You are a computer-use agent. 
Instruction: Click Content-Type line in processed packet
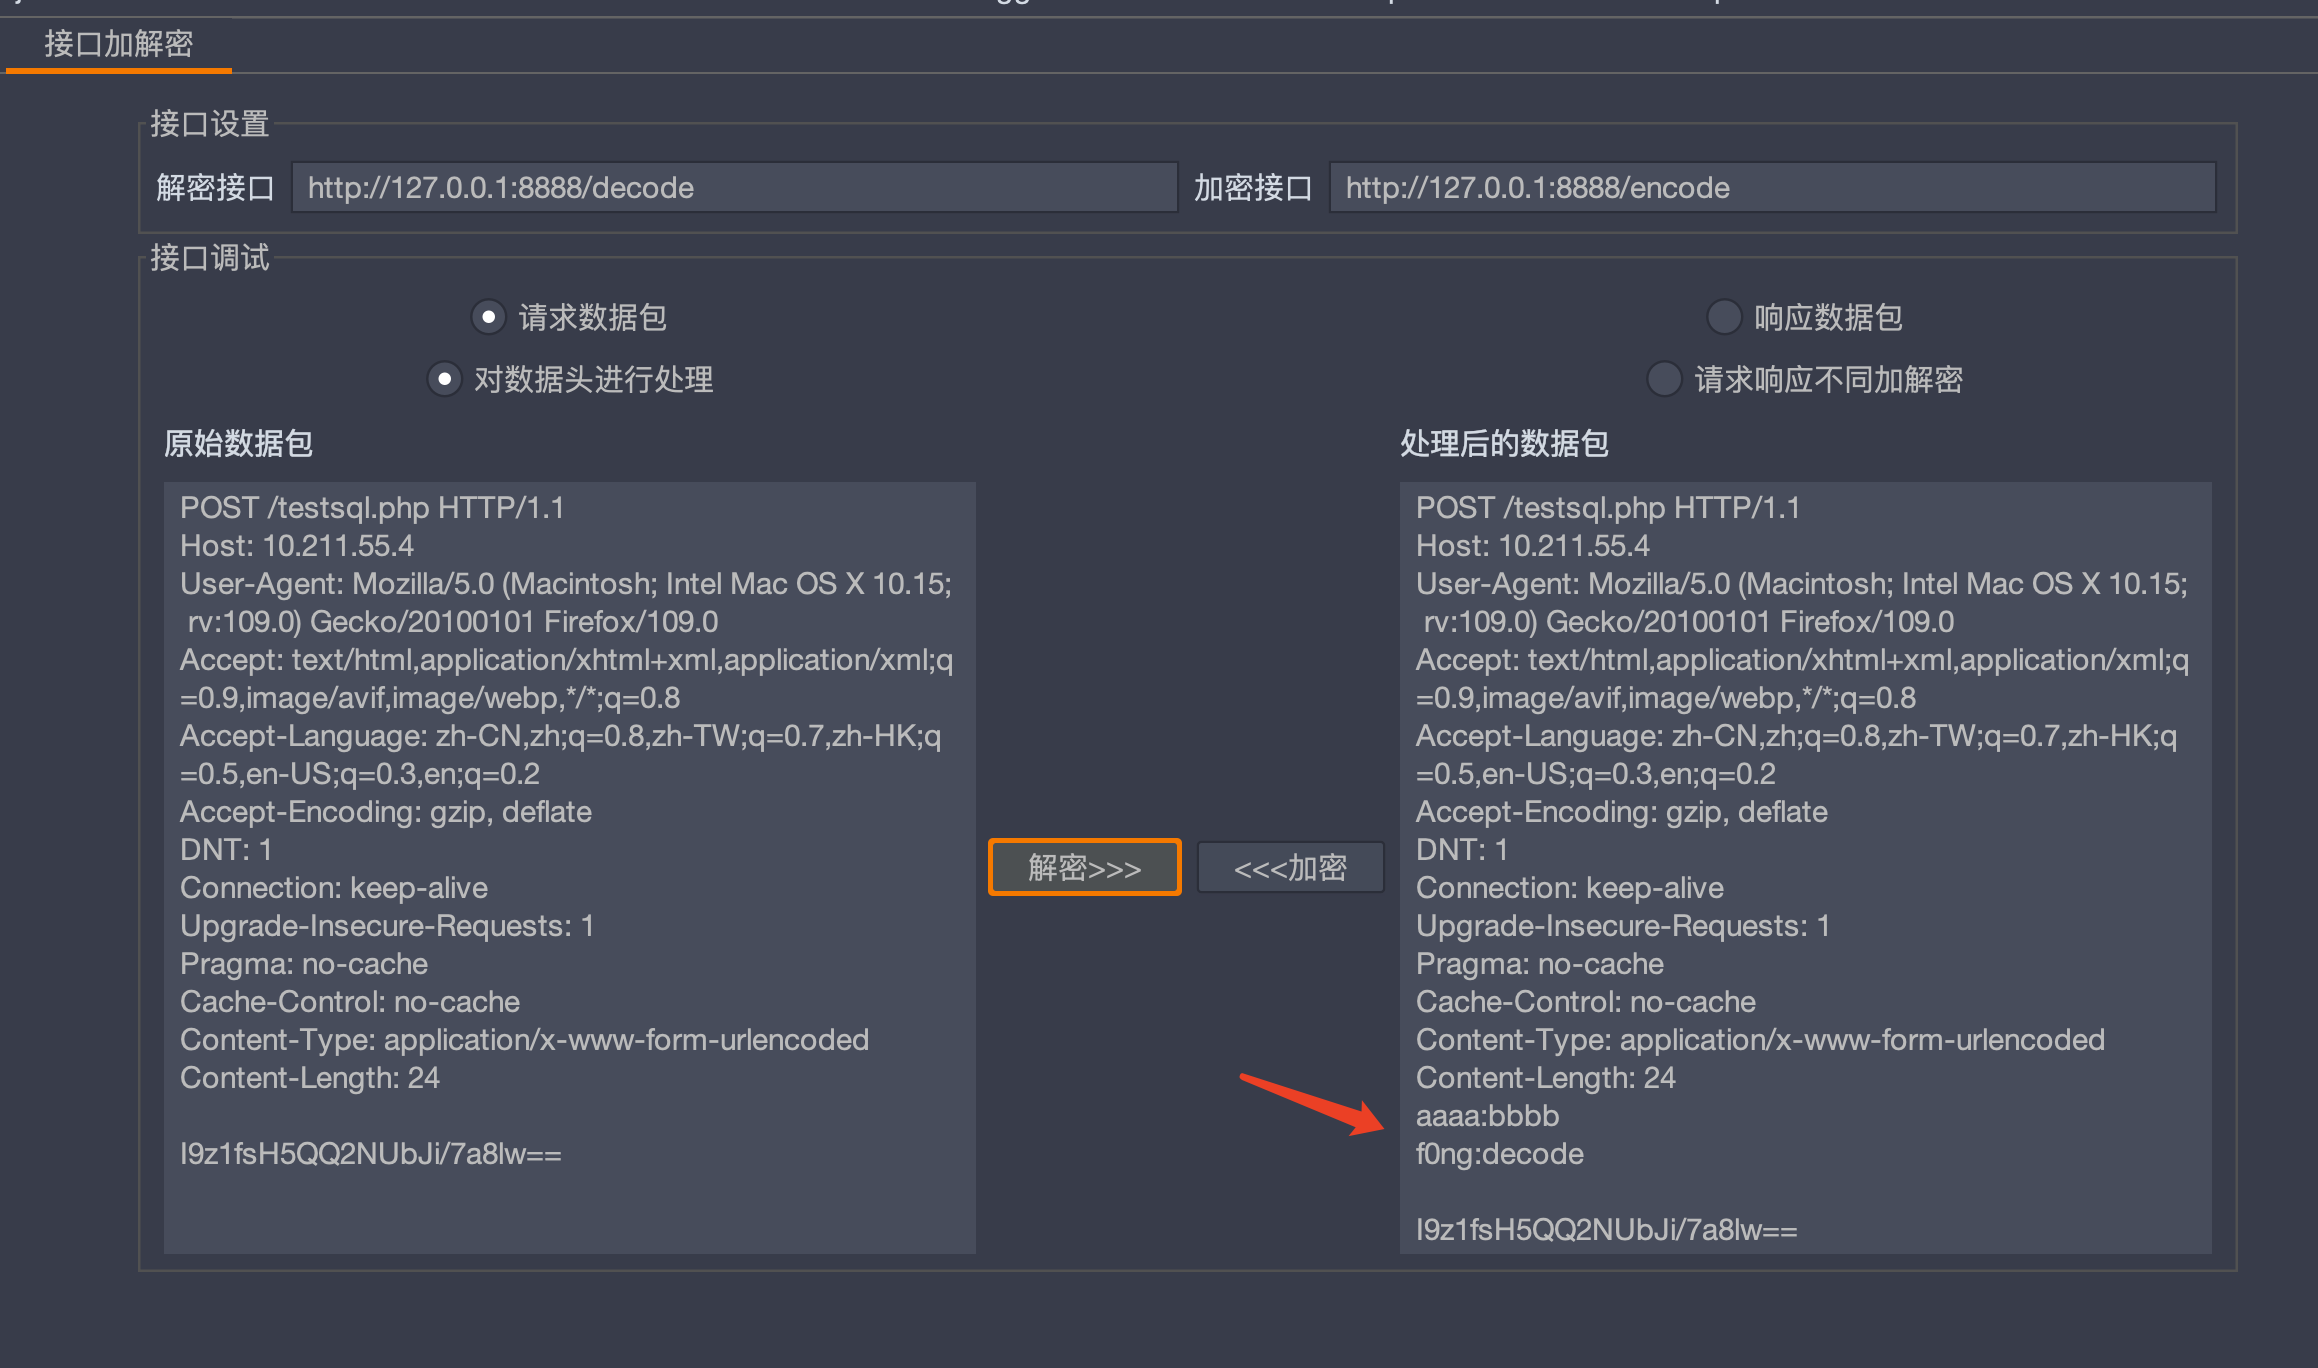coord(1760,1040)
